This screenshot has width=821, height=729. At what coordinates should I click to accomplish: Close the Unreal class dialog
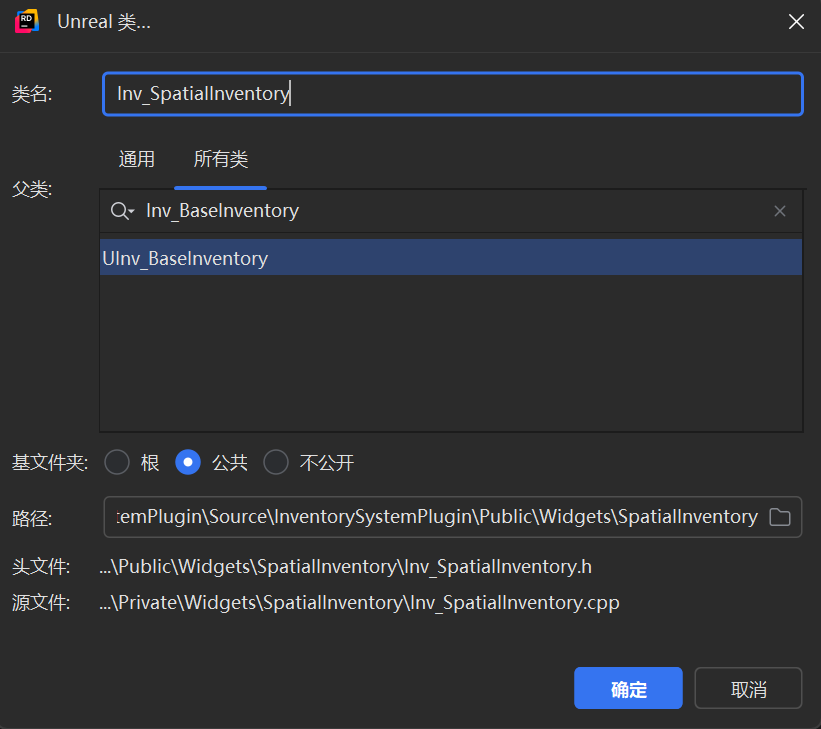(x=796, y=21)
